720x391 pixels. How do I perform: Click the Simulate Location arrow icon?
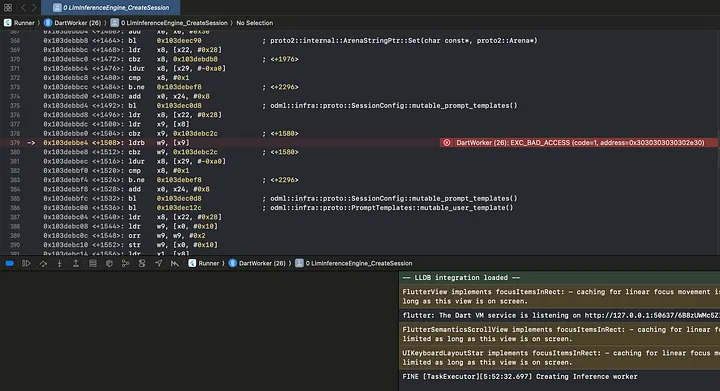158,263
